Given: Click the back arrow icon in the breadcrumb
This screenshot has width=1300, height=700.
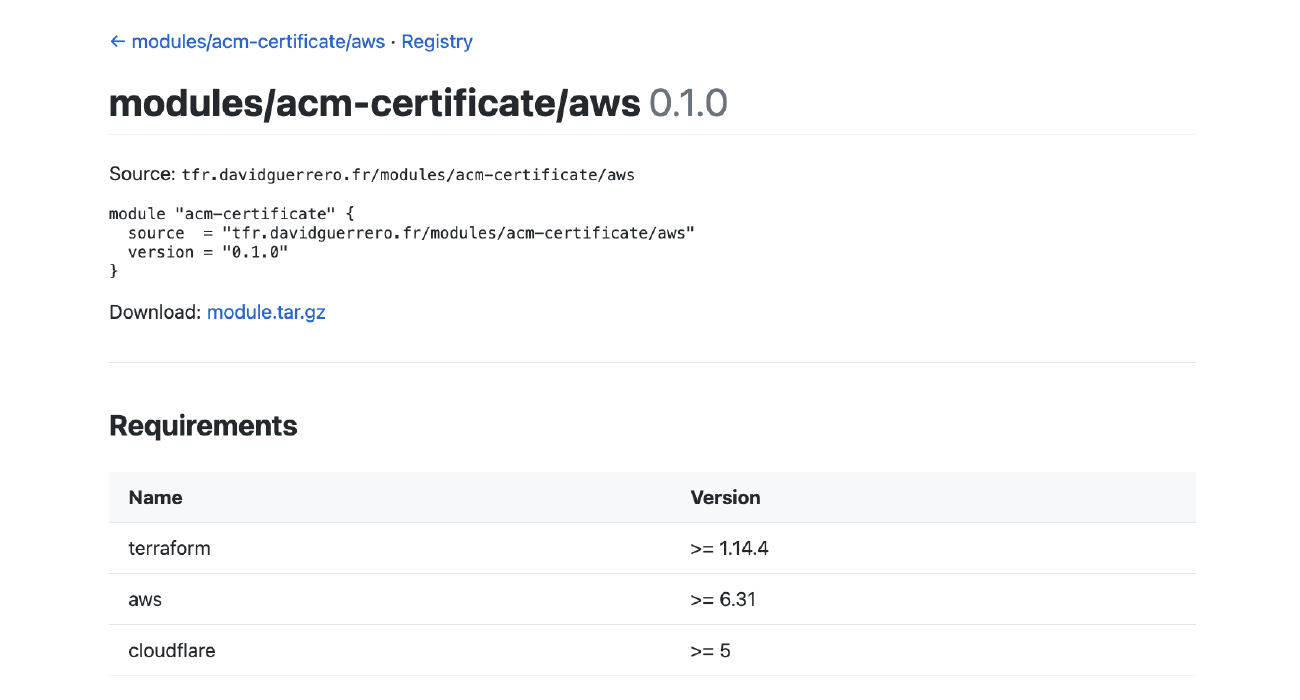Looking at the screenshot, I should tap(117, 41).
